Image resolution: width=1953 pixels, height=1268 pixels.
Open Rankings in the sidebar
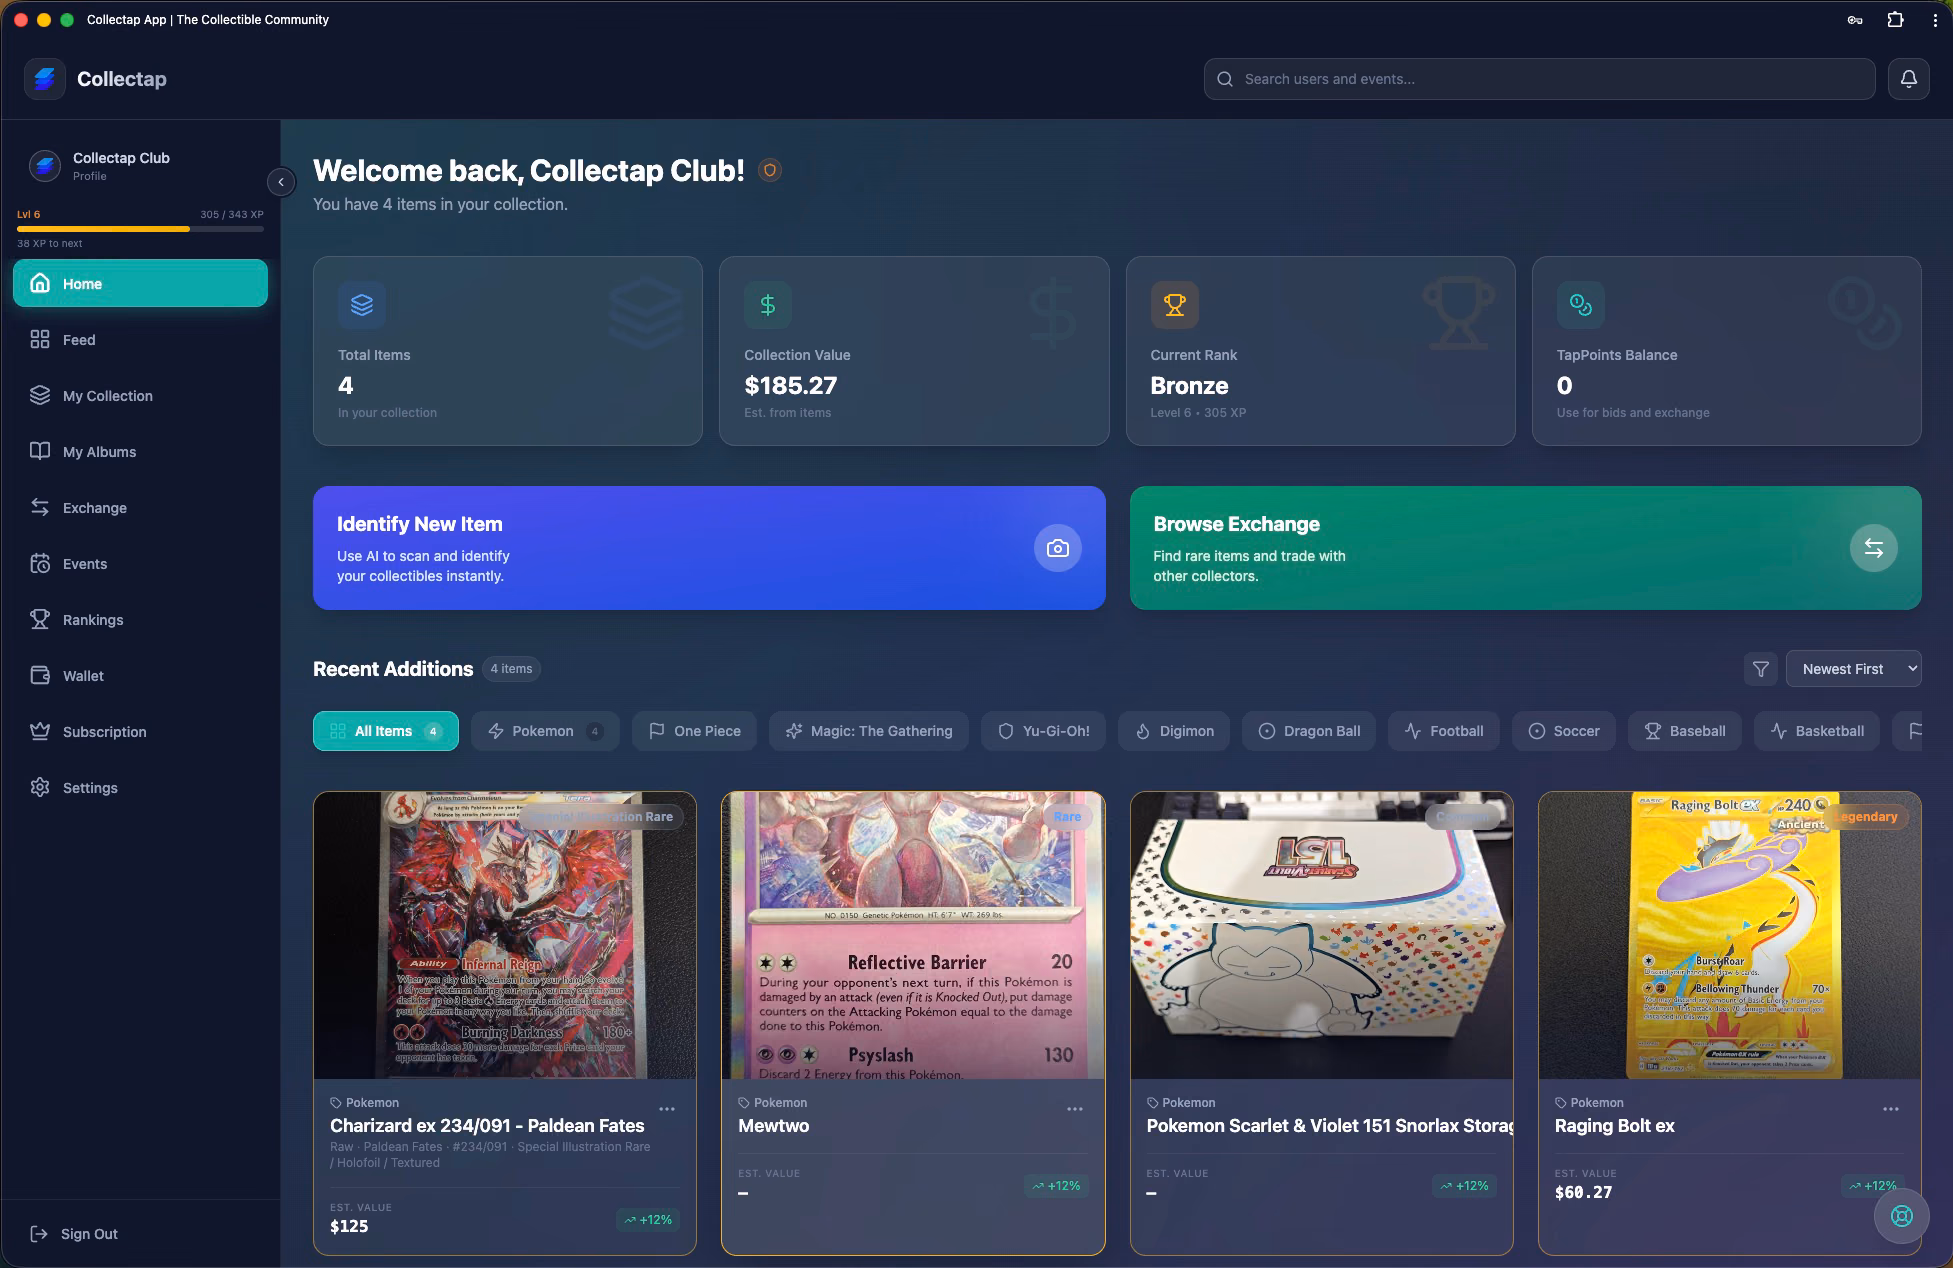(x=140, y=620)
